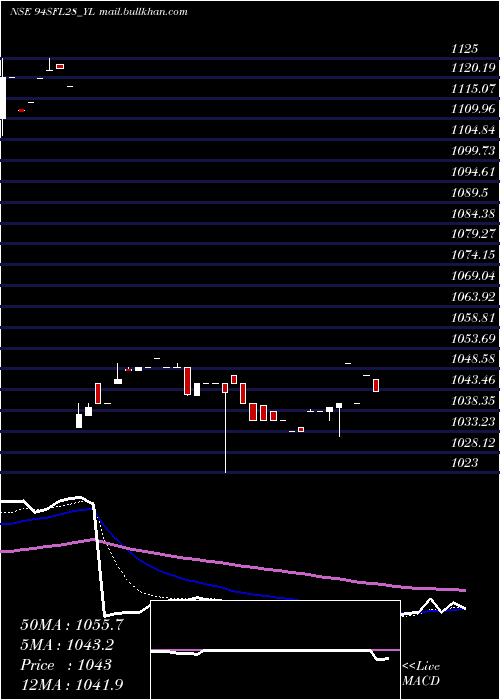Select the 1043.46 price level label

click(473, 380)
